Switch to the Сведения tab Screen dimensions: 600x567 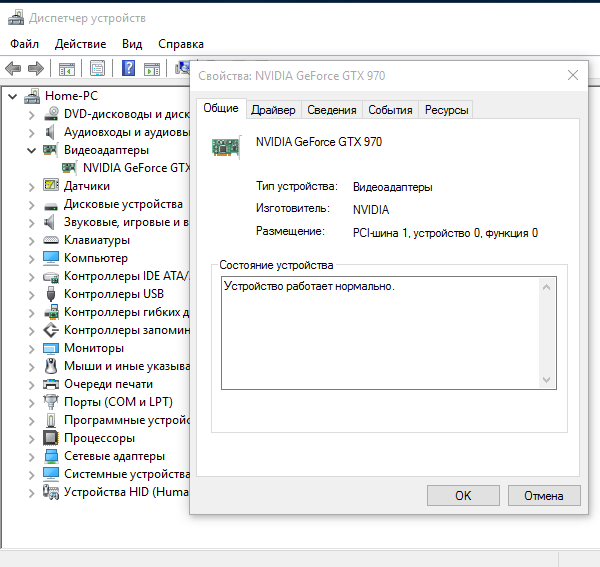[332, 110]
